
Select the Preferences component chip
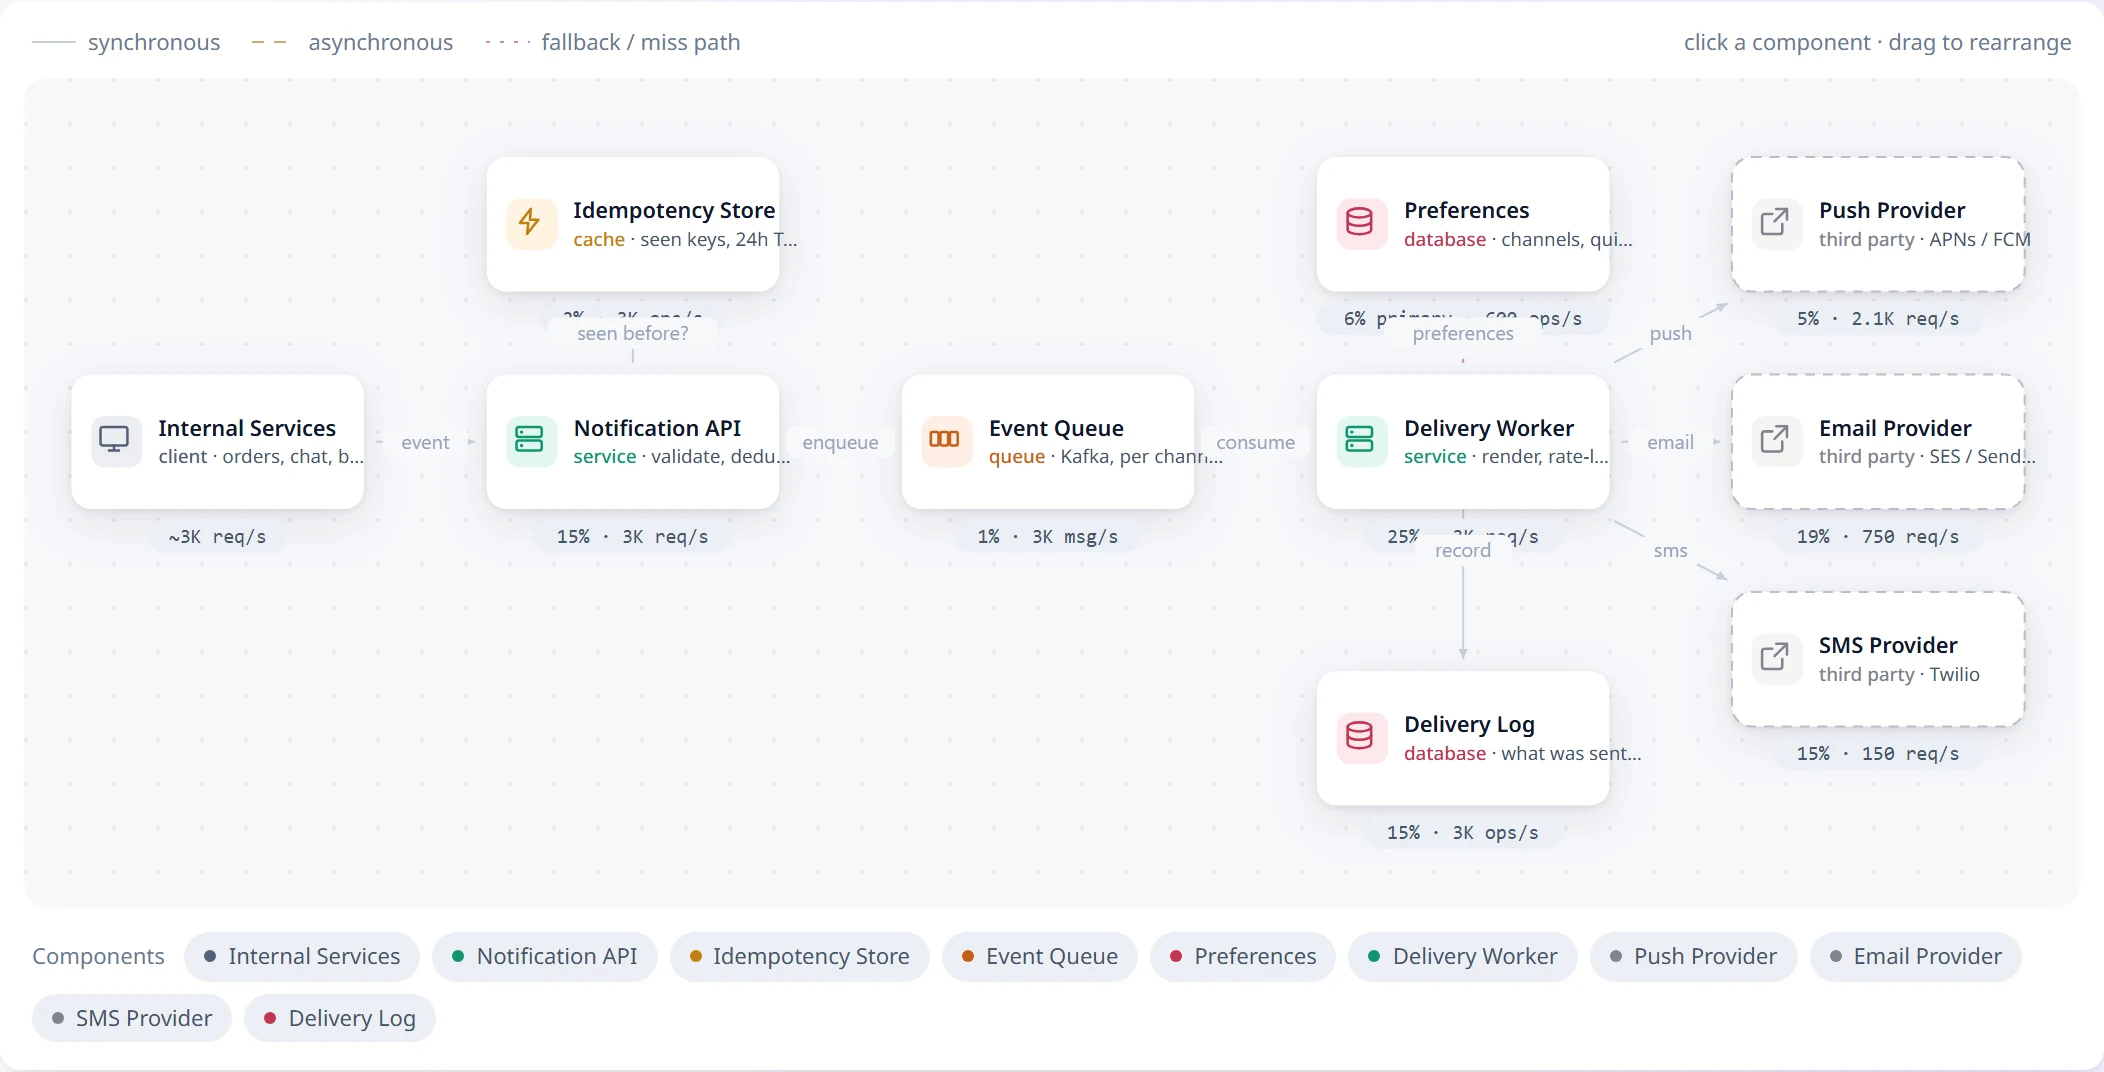click(x=1243, y=957)
